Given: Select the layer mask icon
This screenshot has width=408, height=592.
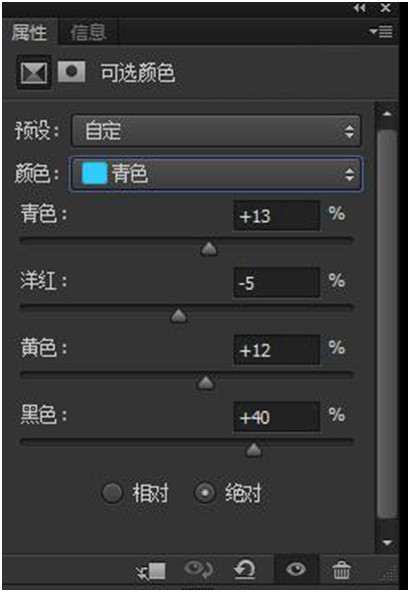Looking at the screenshot, I should point(71,72).
